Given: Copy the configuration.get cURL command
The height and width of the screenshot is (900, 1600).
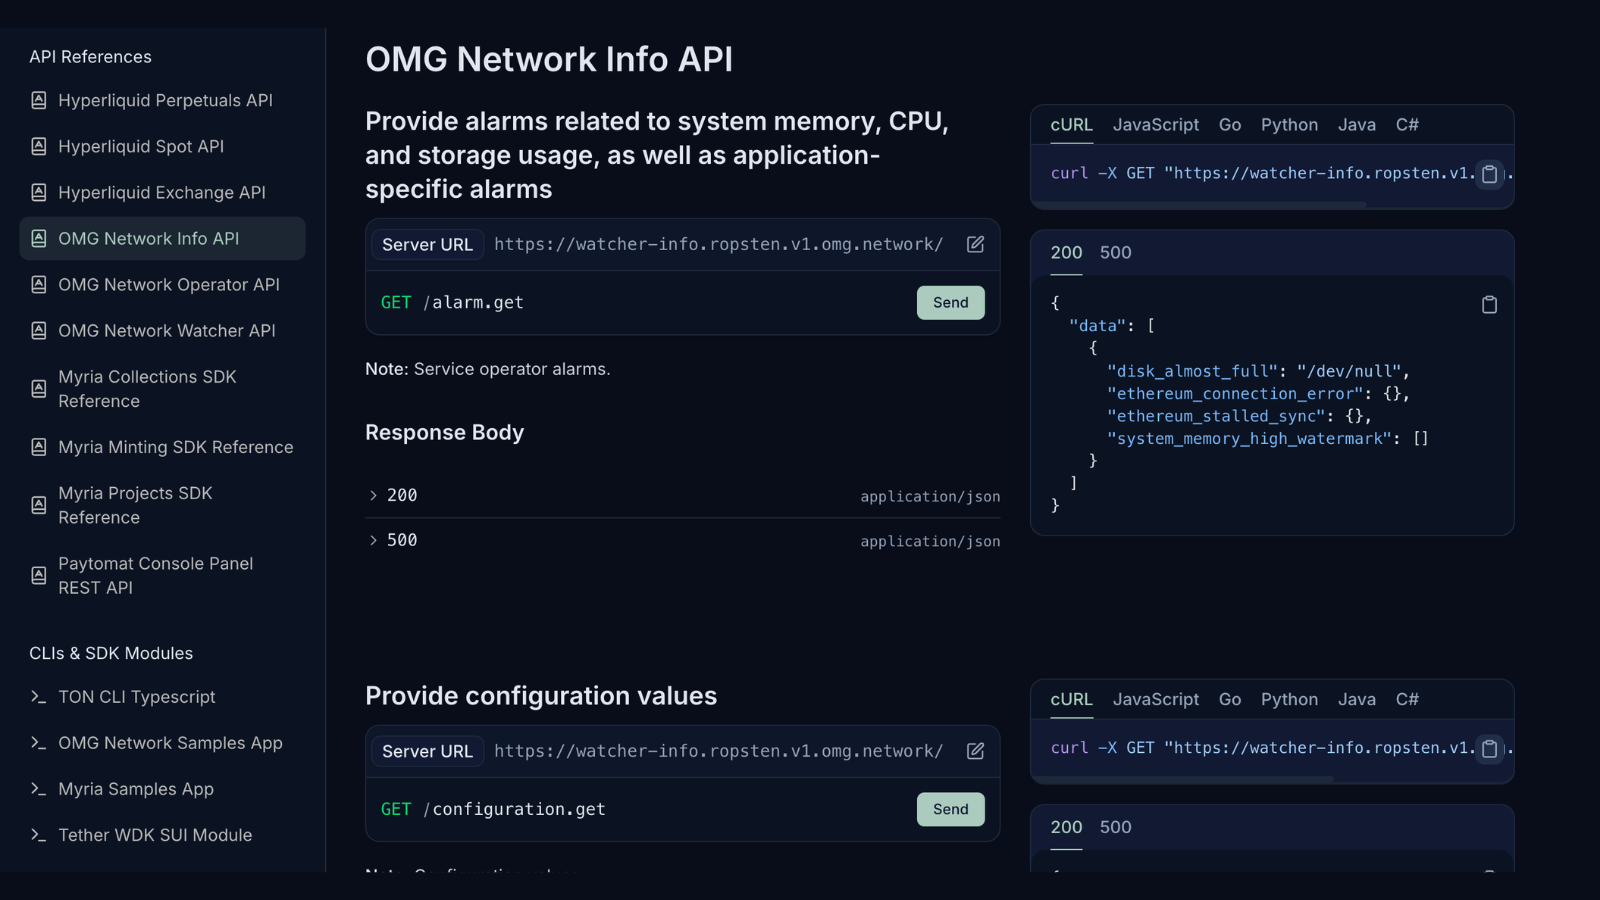Looking at the screenshot, I should click(1489, 748).
